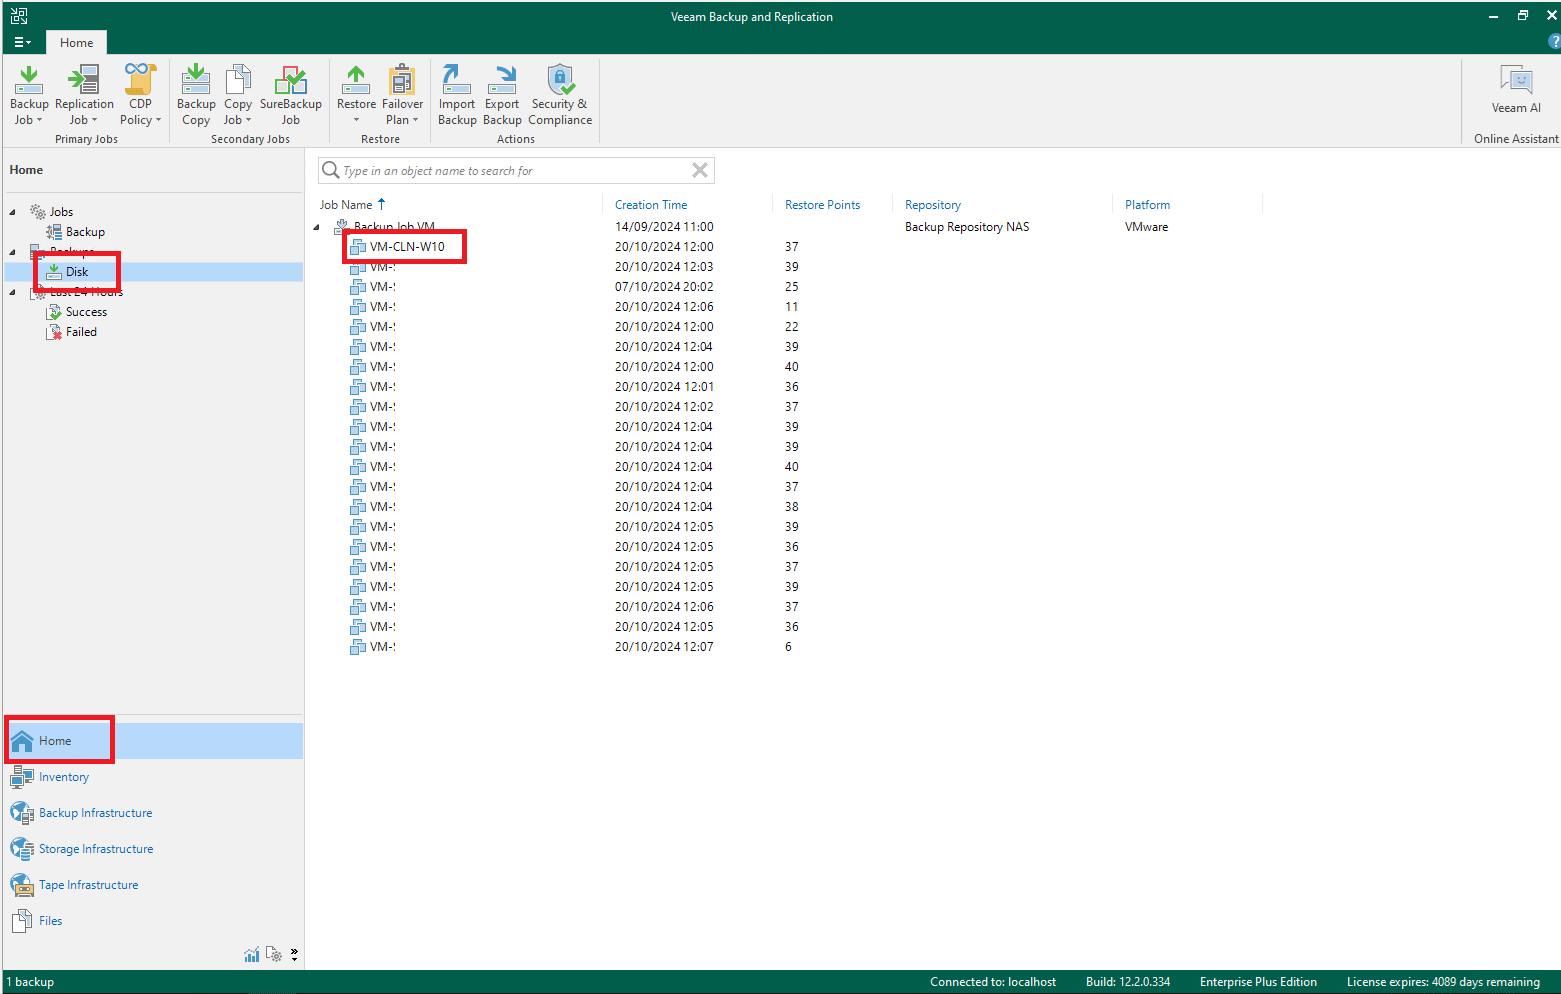Click the VMware platform cell
Viewport: 1561px width, 994px height.
point(1146,227)
